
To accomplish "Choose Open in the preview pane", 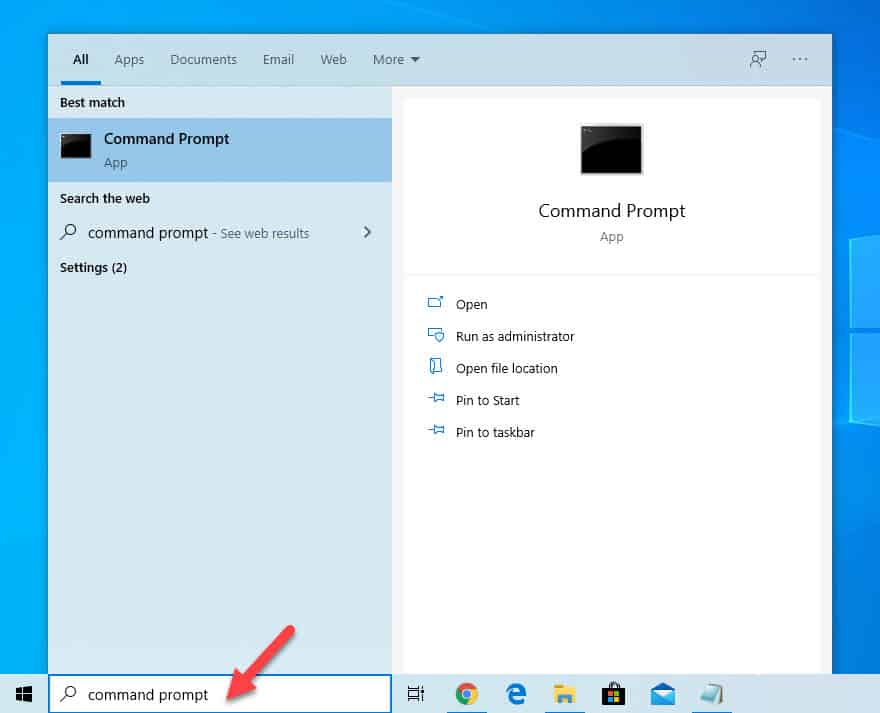I will (471, 304).
